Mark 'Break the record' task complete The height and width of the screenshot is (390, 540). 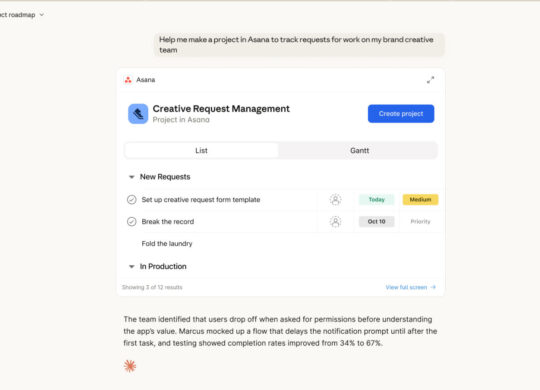point(132,222)
